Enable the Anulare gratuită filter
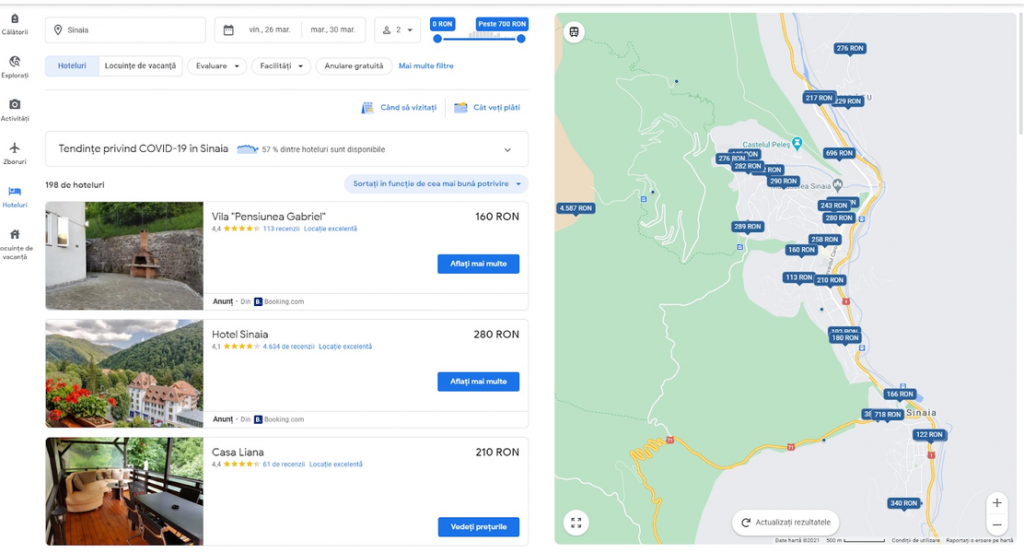Viewport: 1024px width, 553px height. click(353, 66)
